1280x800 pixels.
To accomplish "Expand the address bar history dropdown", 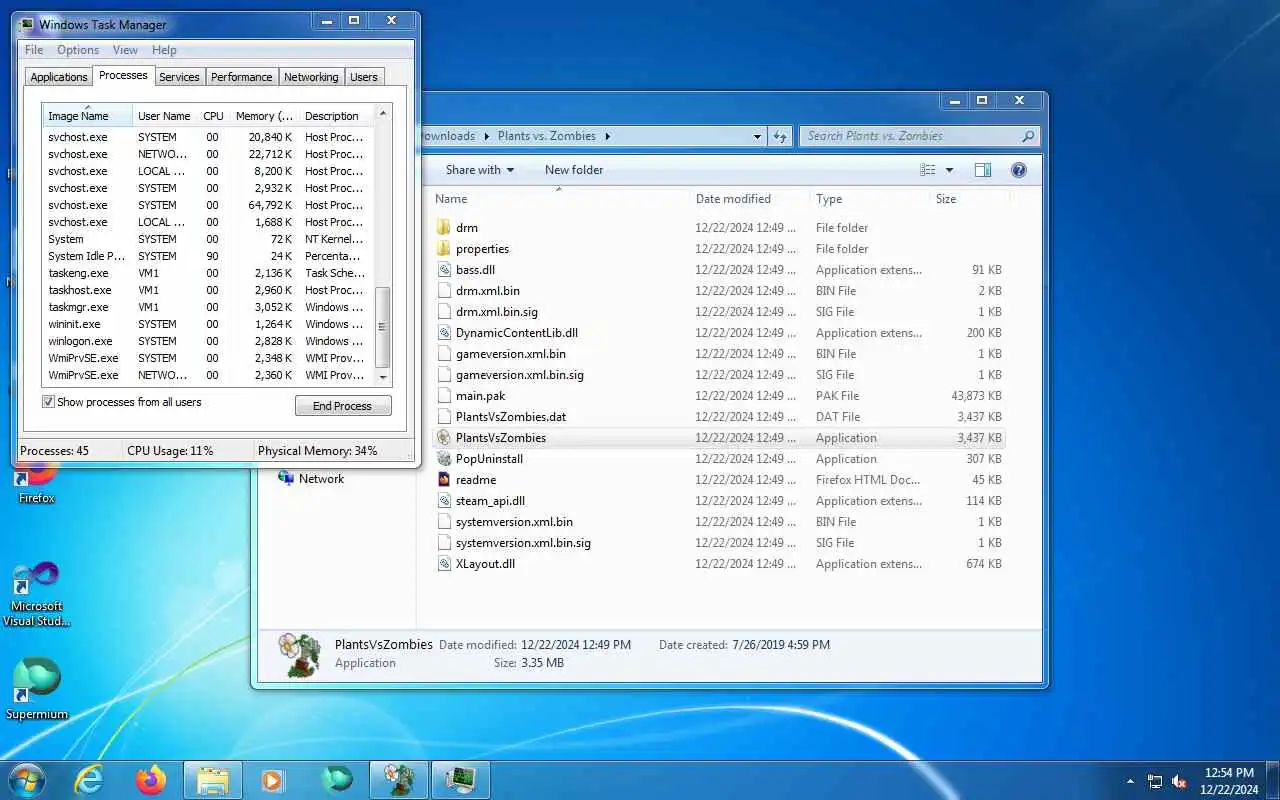I will pyautogui.click(x=757, y=136).
